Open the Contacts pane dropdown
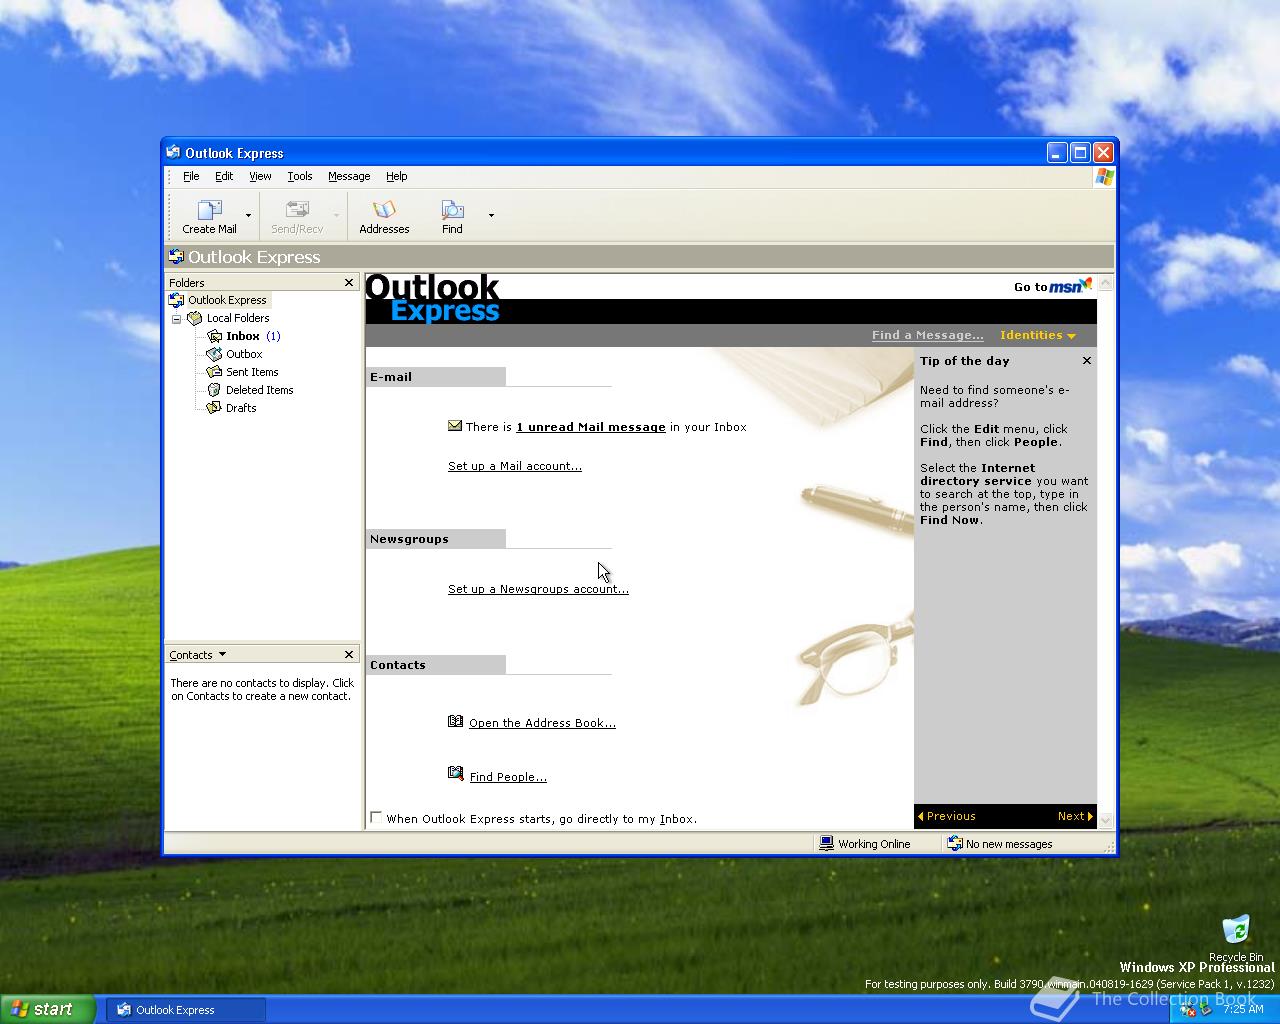Viewport: 1280px width, 1024px height. click(x=222, y=655)
